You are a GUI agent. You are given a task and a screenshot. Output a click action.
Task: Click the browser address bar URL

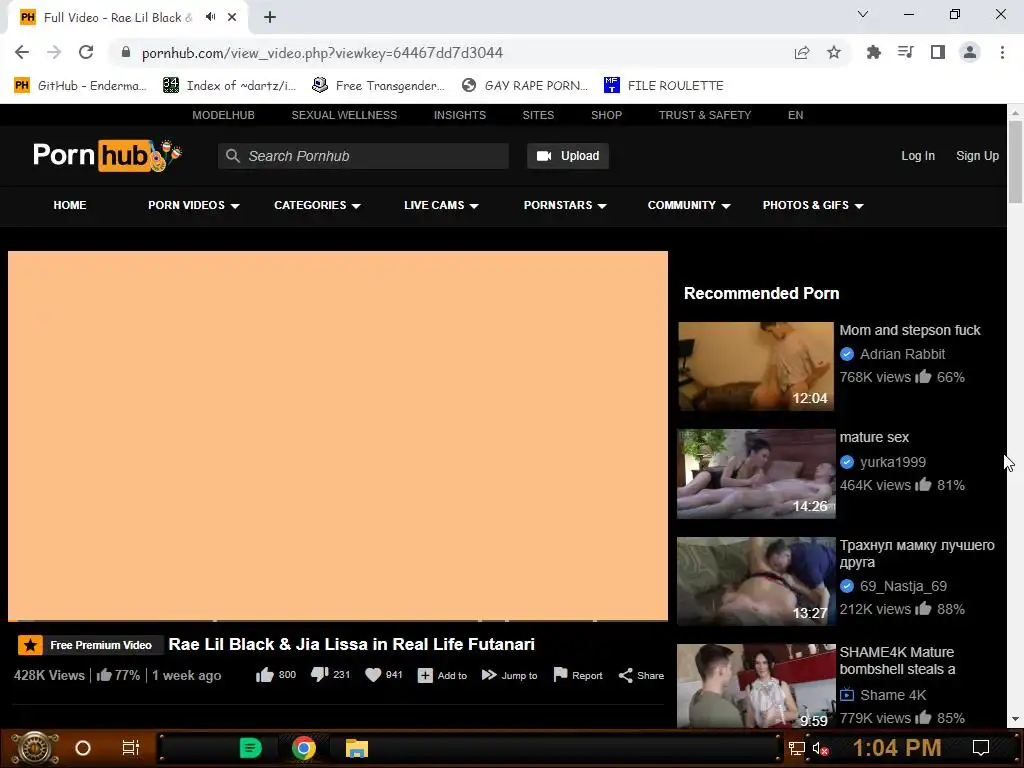[x=322, y=53]
